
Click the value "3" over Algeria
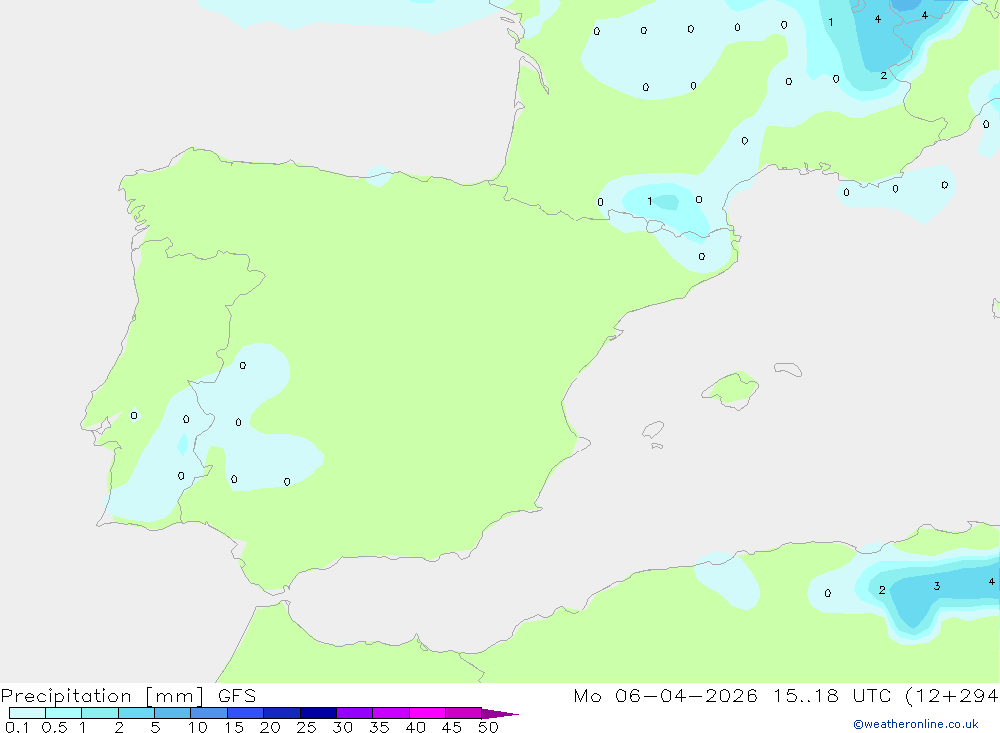click(x=936, y=586)
